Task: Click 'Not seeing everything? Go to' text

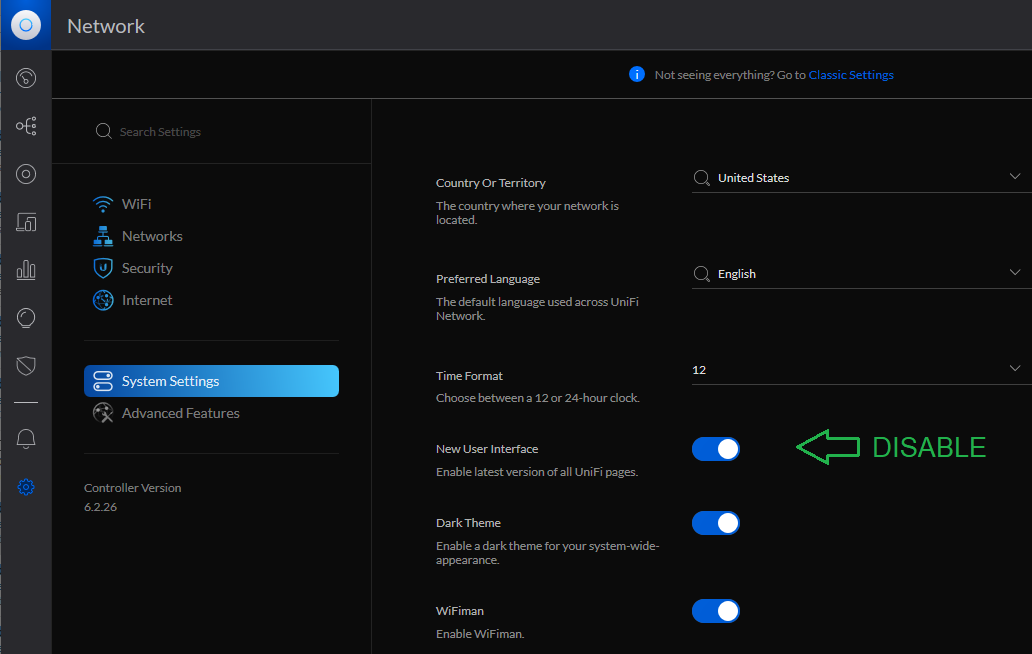Action: pos(730,75)
